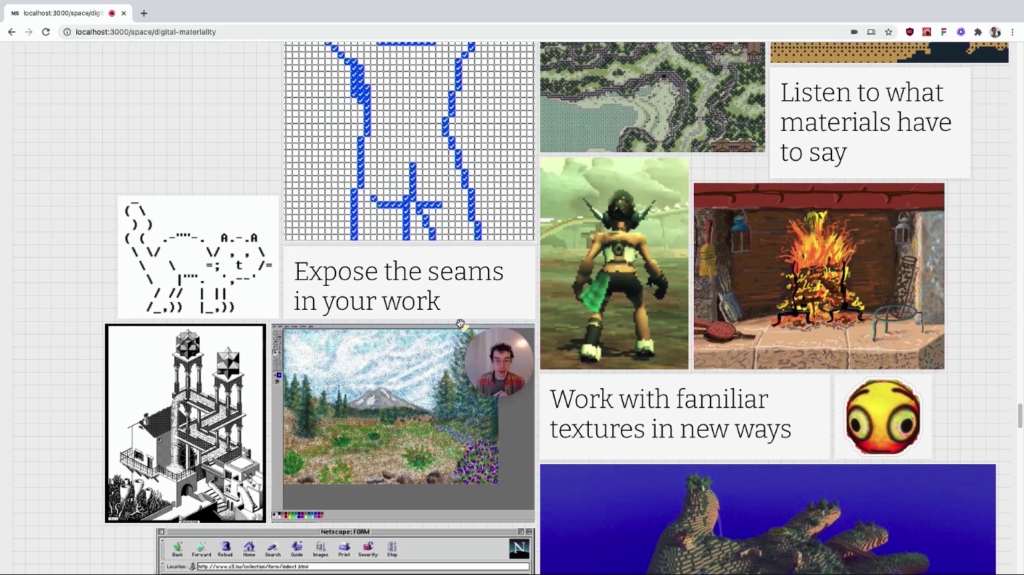
Task: View site information icon in address bar
Action: click(x=67, y=31)
